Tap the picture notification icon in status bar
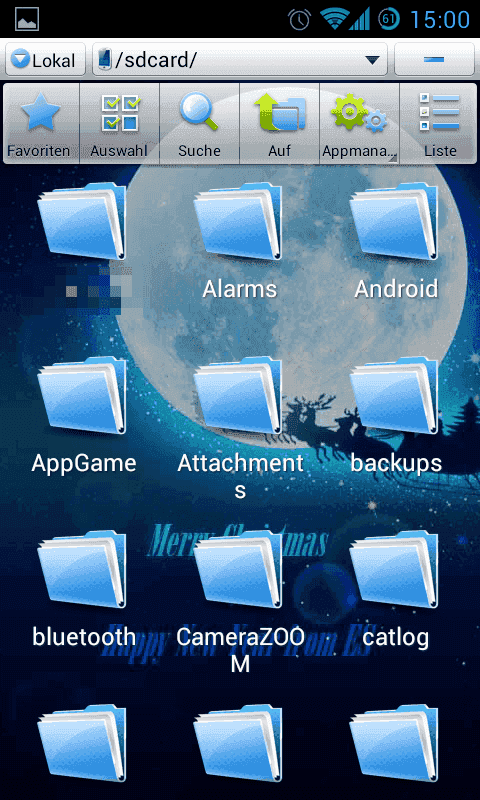Viewport: 480px width, 800px height. click(x=27, y=19)
